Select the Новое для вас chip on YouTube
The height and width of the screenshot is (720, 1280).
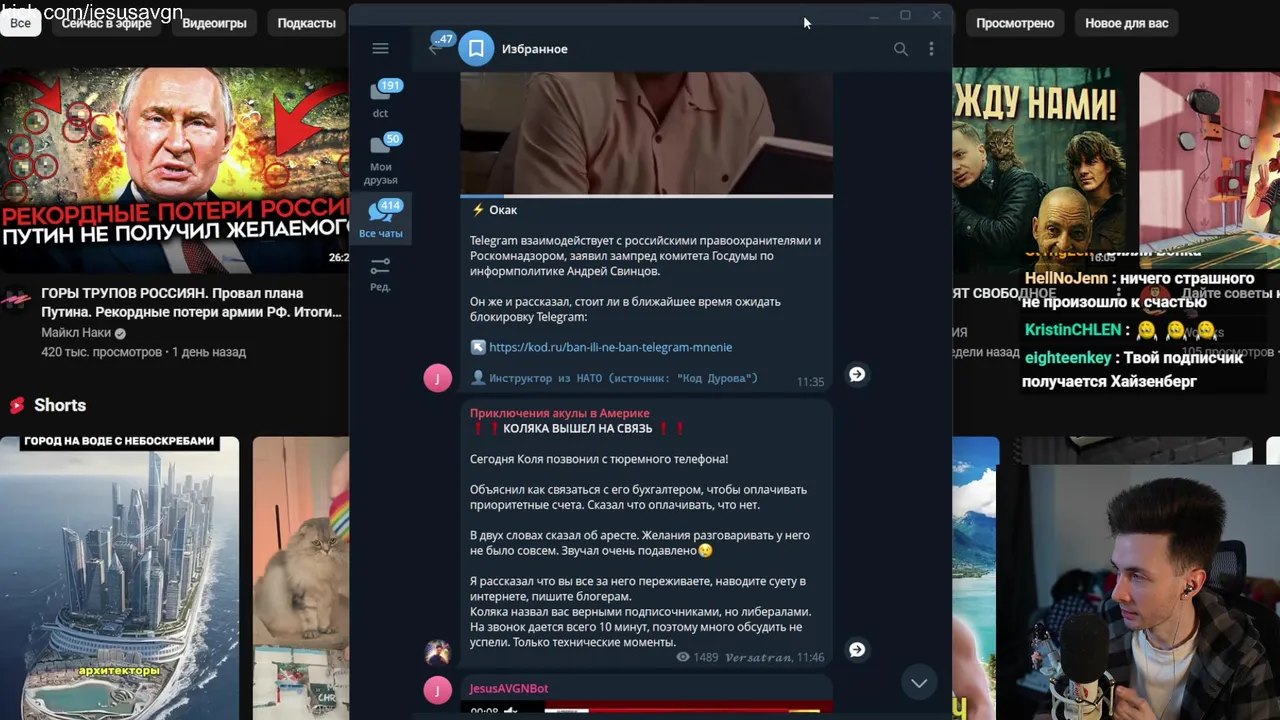(1126, 23)
